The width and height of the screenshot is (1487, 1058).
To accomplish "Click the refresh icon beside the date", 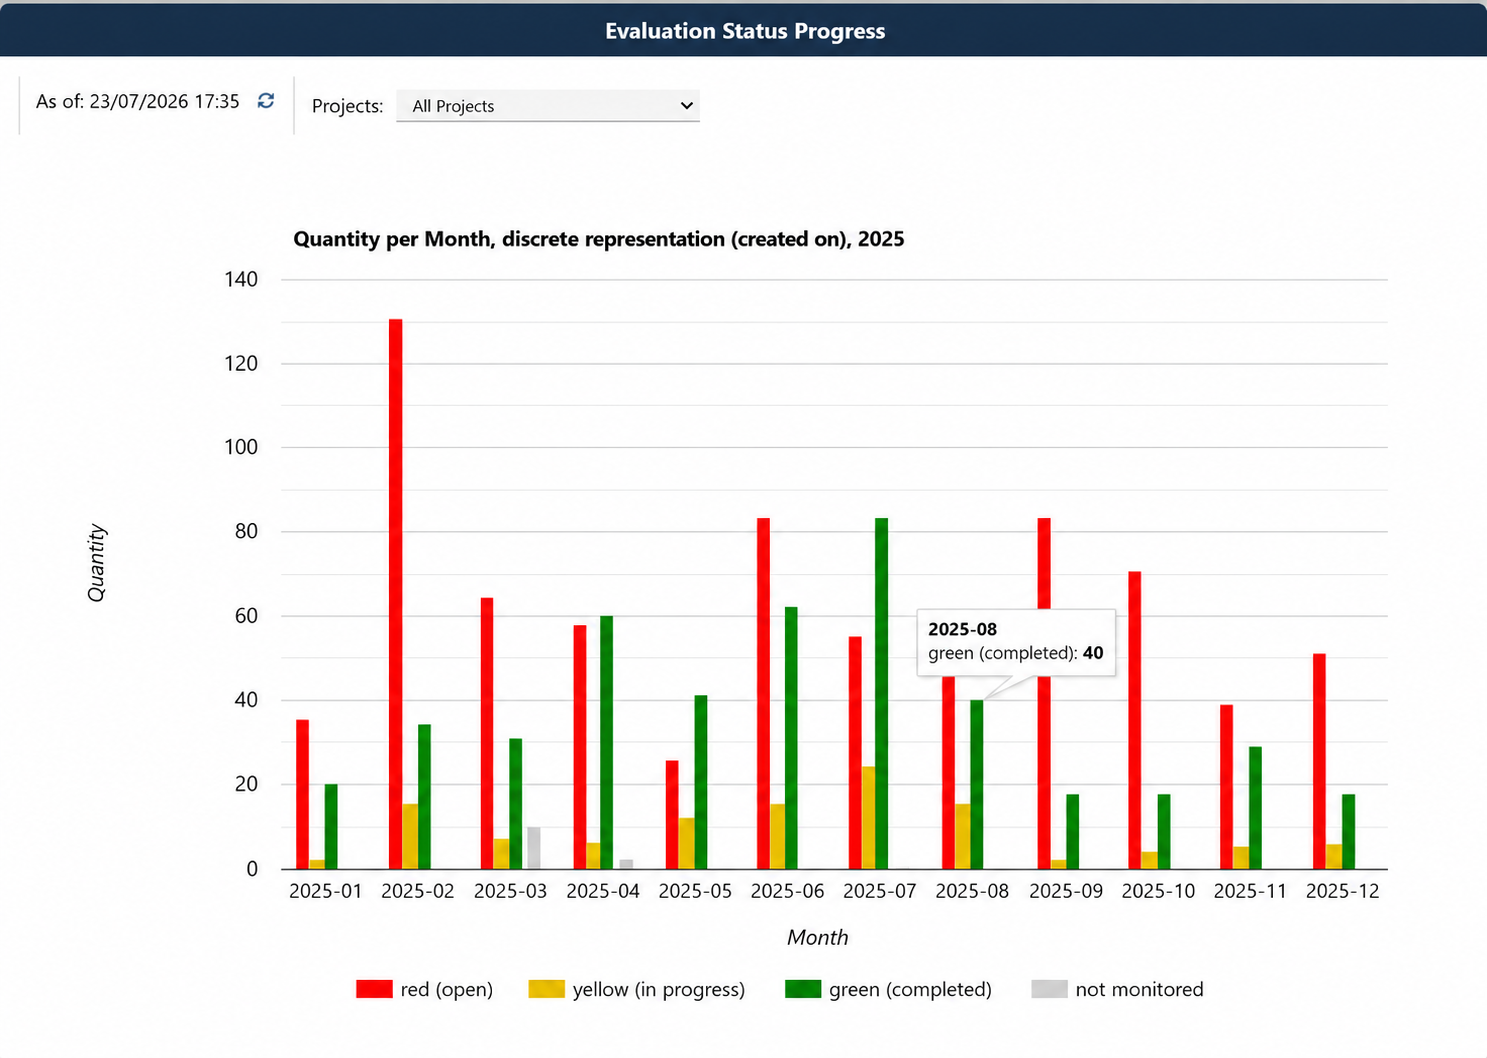I will [x=266, y=101].
